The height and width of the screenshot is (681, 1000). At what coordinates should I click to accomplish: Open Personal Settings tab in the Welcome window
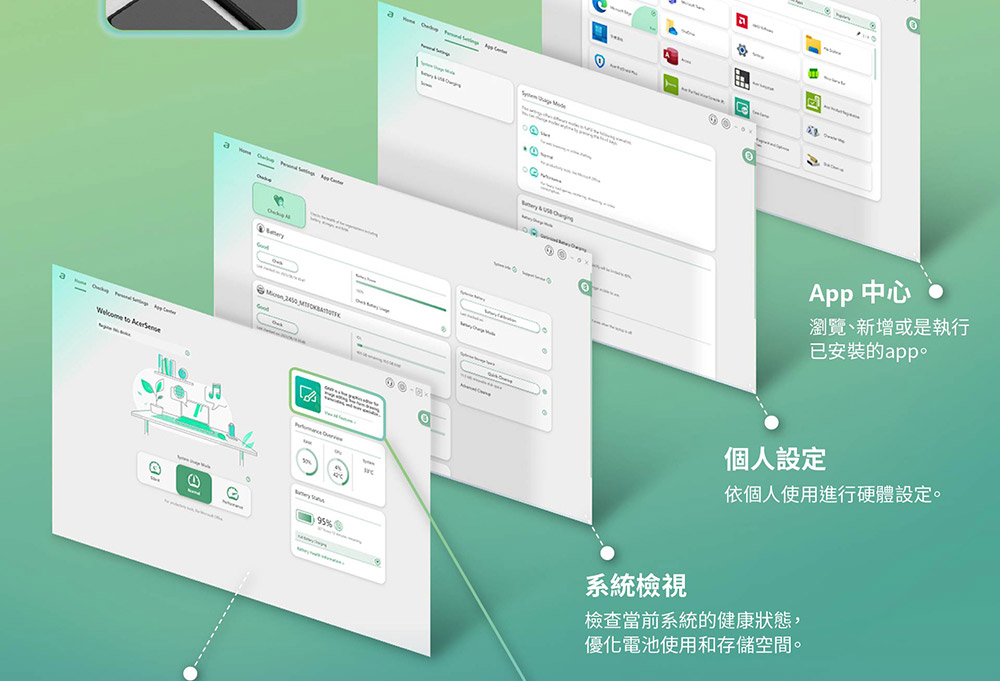coord(131,298)
